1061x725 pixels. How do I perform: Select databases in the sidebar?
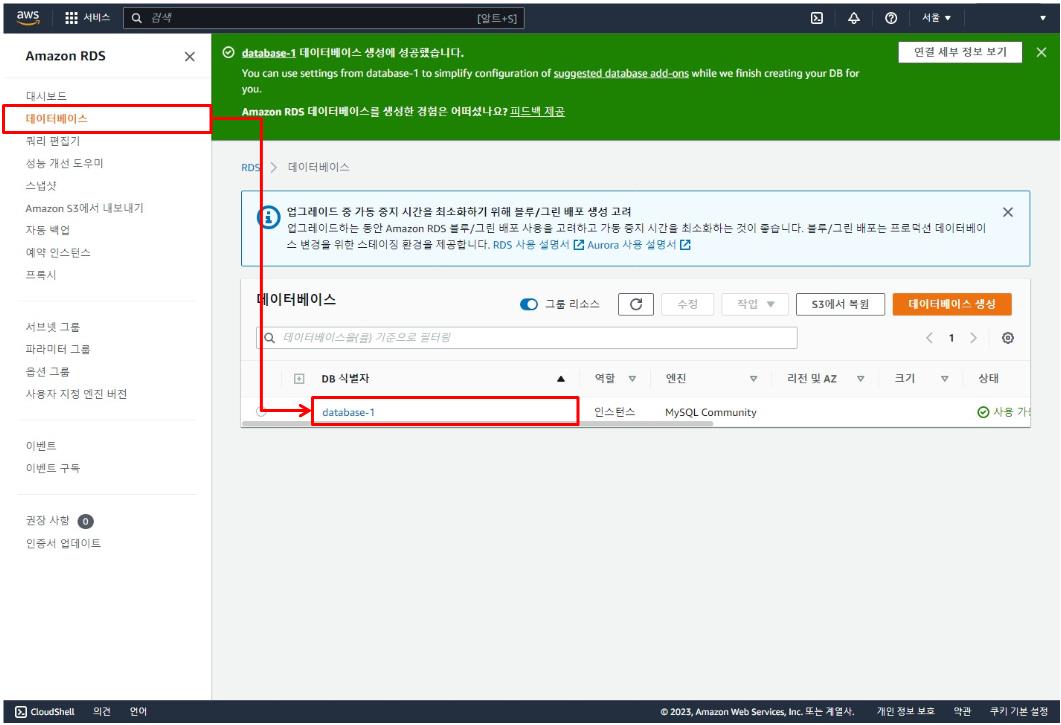[57, 118]
